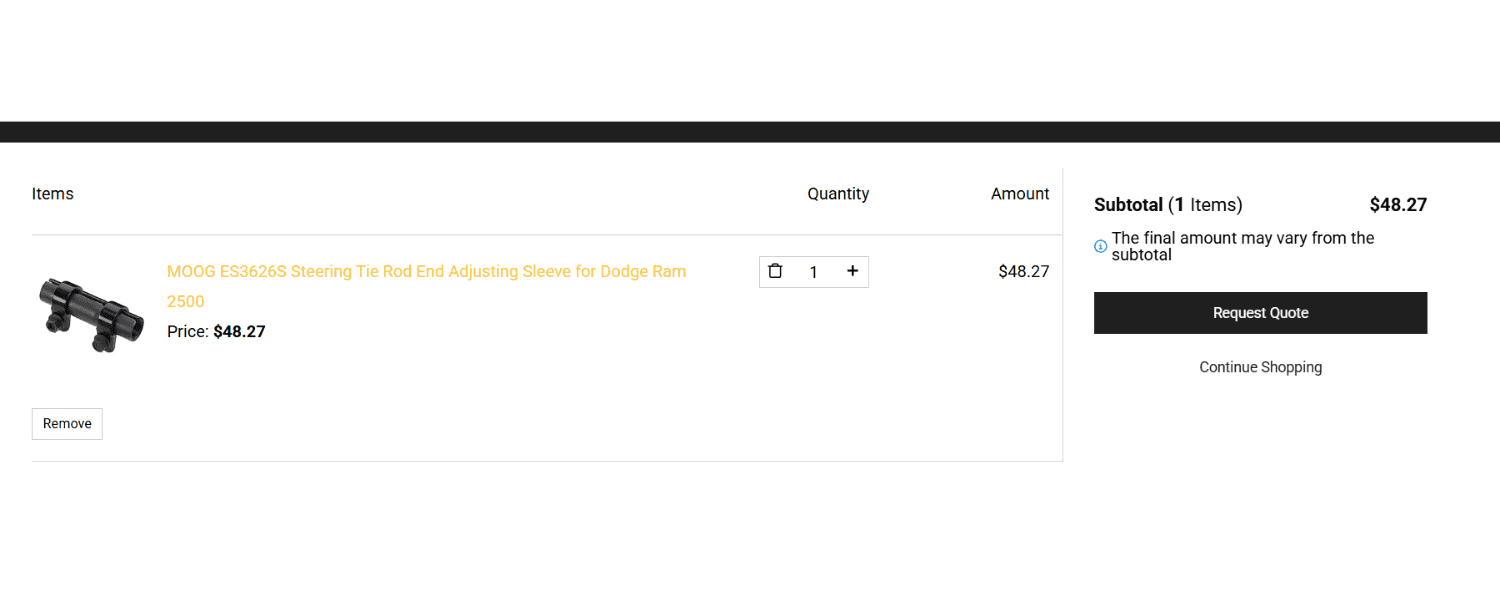The image size is (1500, 600).
Task: Click the green banner at page top
Action: tap(750, 60)
